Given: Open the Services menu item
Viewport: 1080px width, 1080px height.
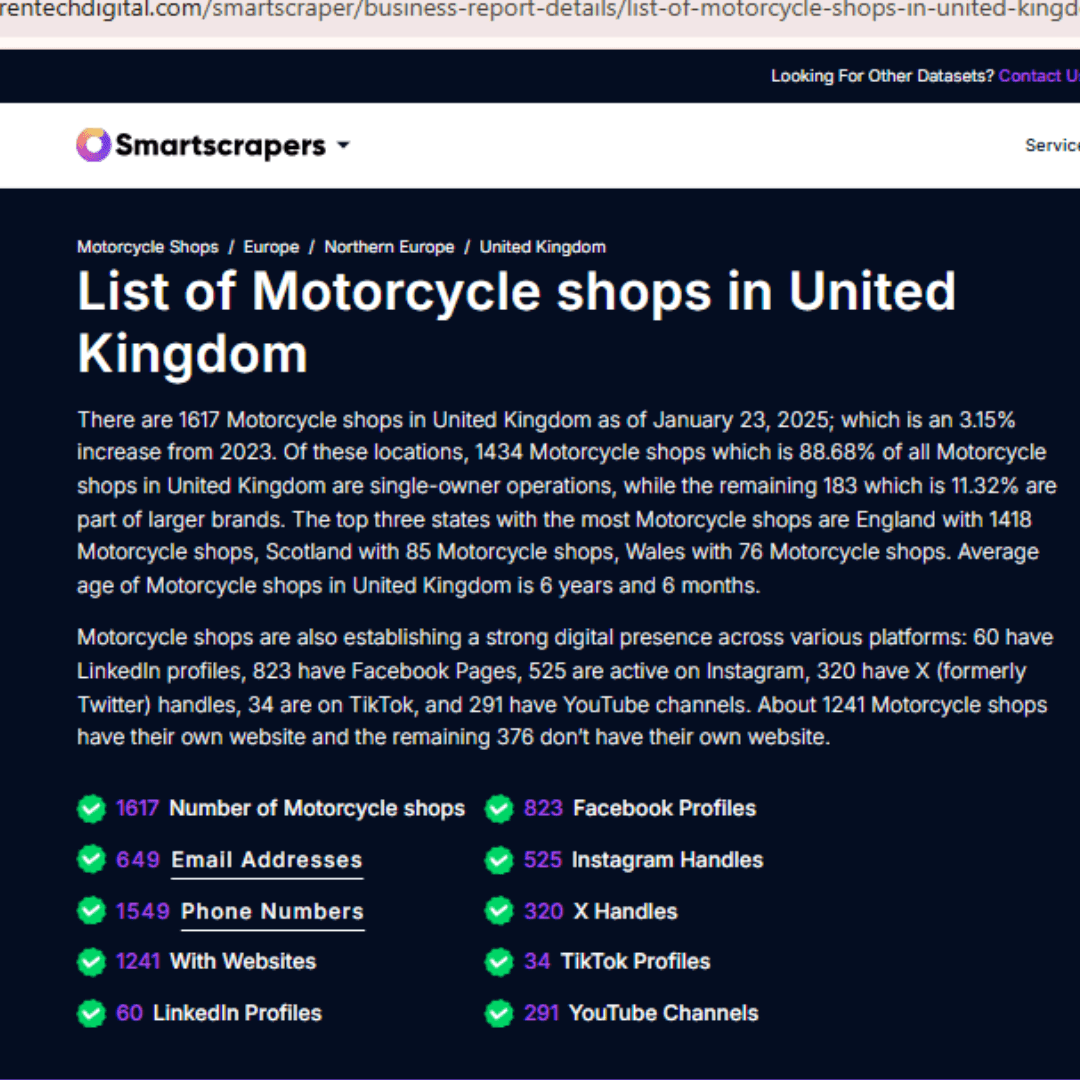Looking at the screenshot, I should pyautogui.click(x=1052, y=145).
